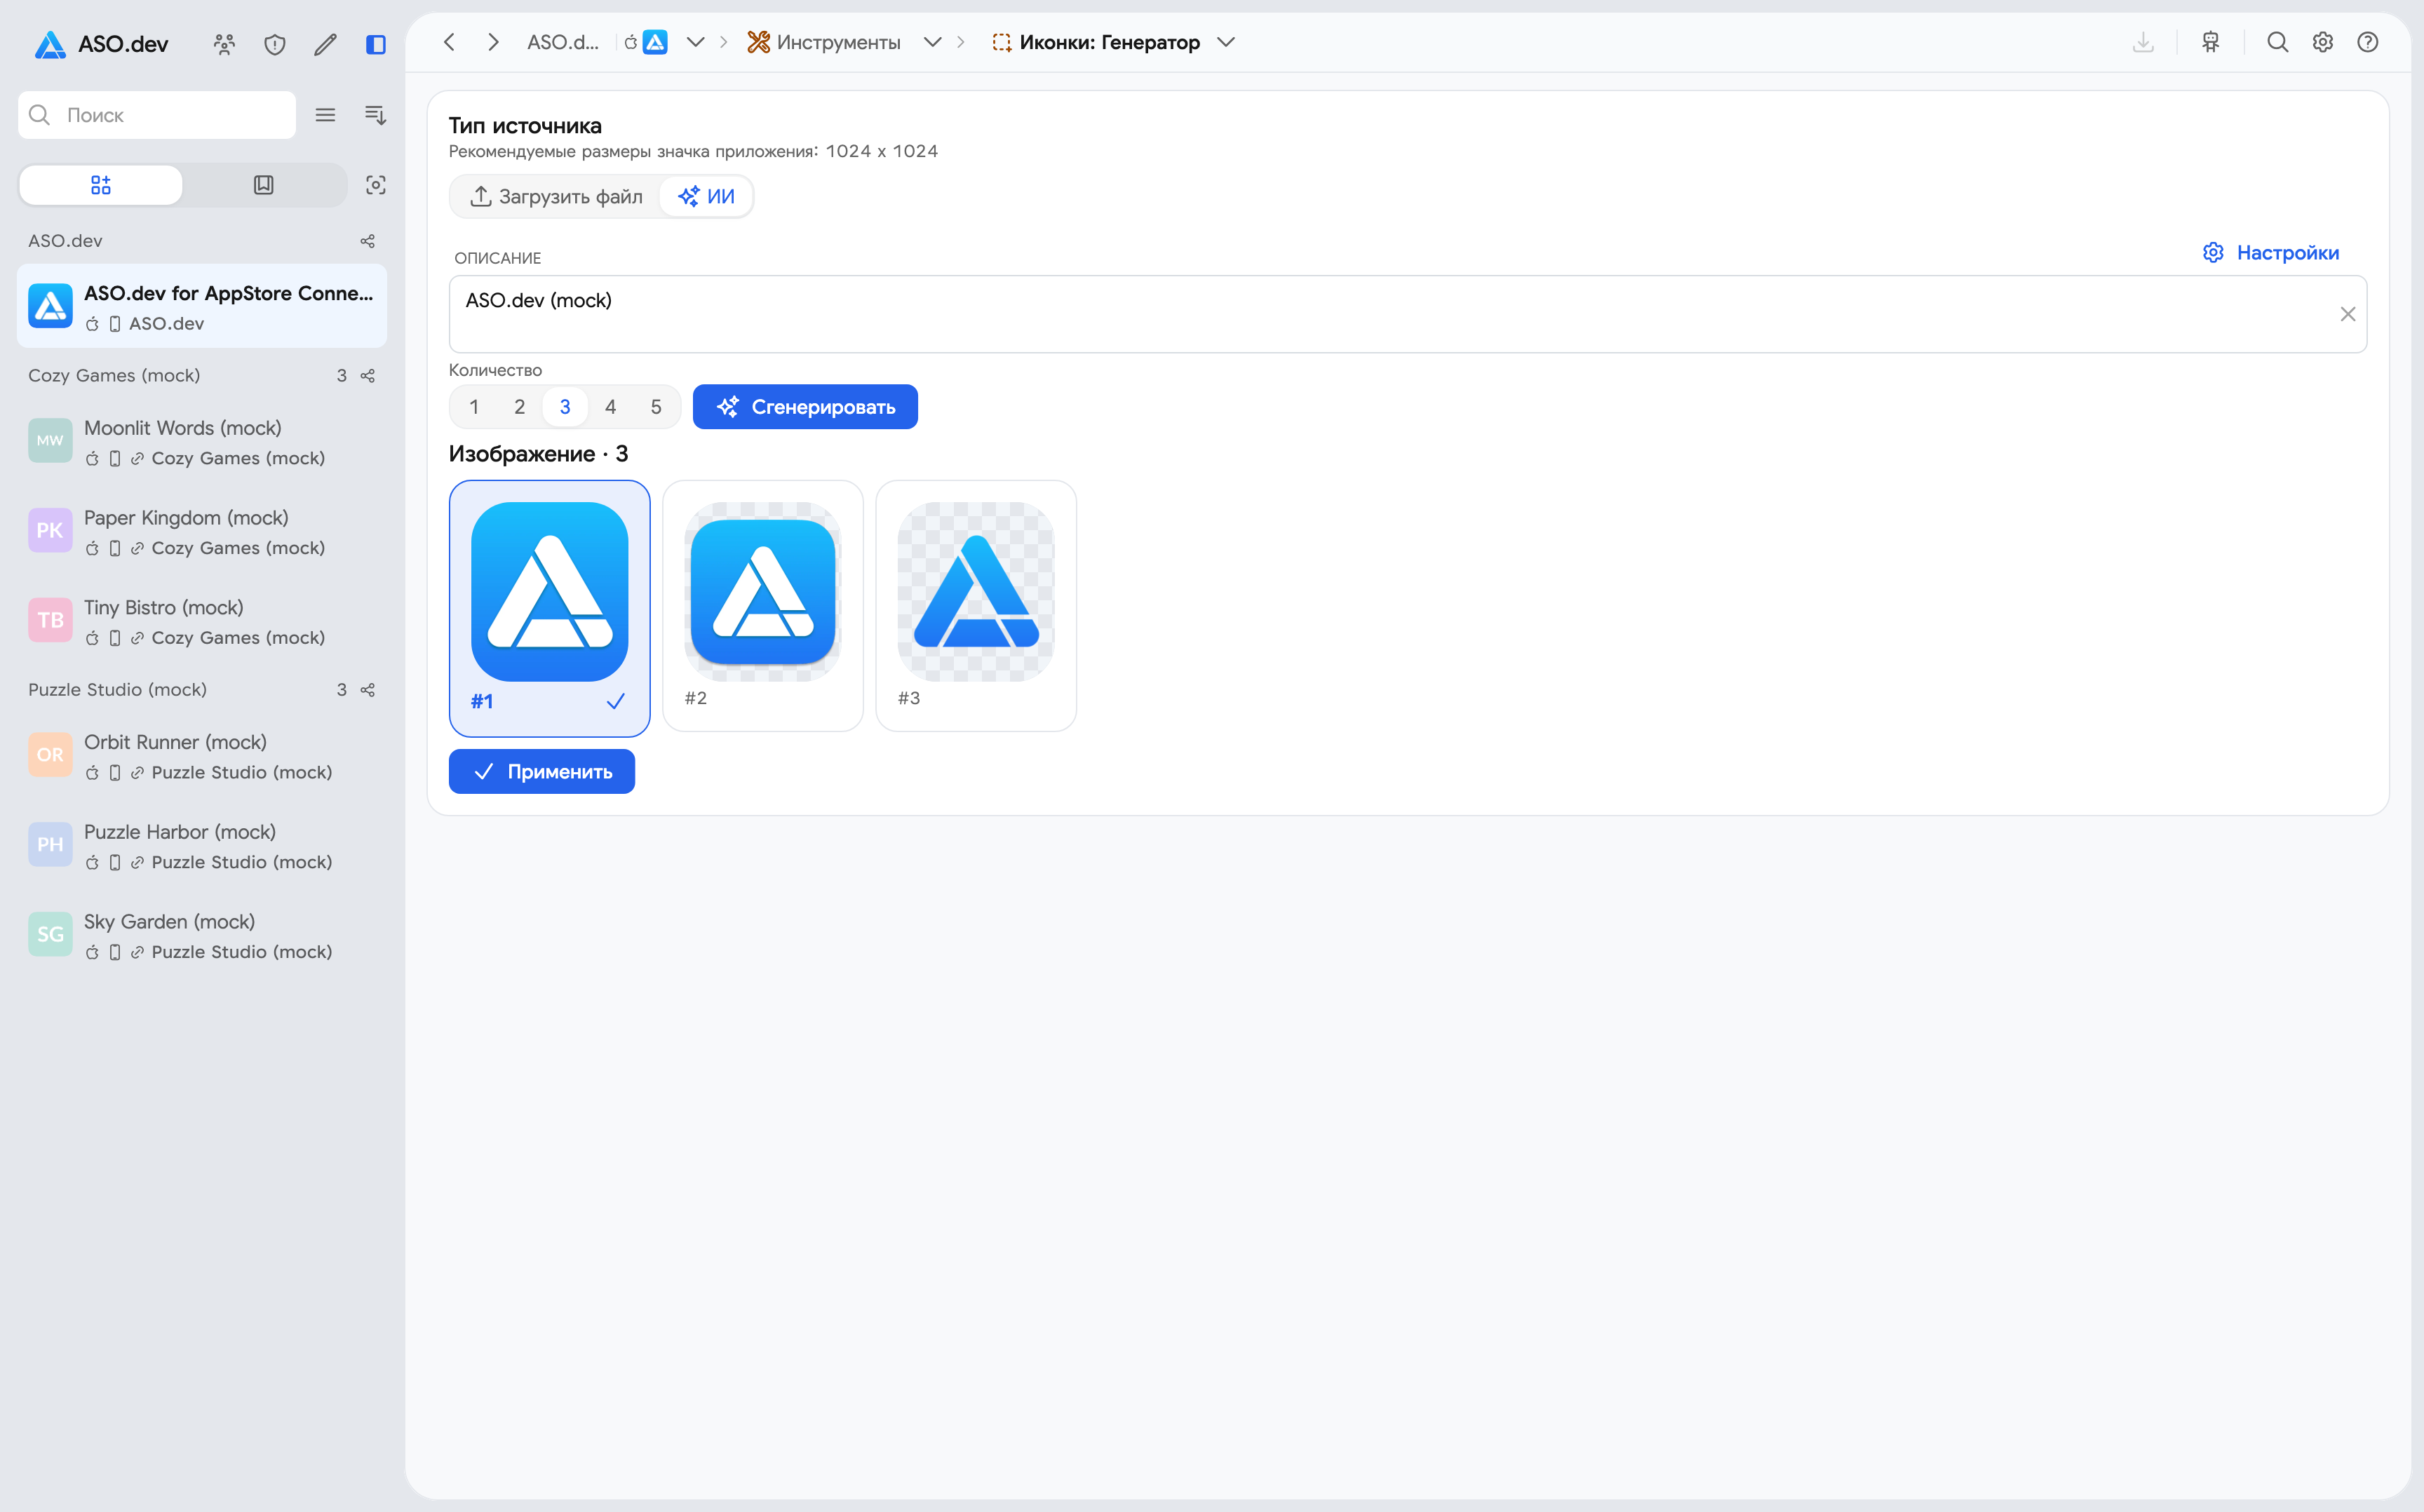Open Настройки link

tap(2271, 253)
